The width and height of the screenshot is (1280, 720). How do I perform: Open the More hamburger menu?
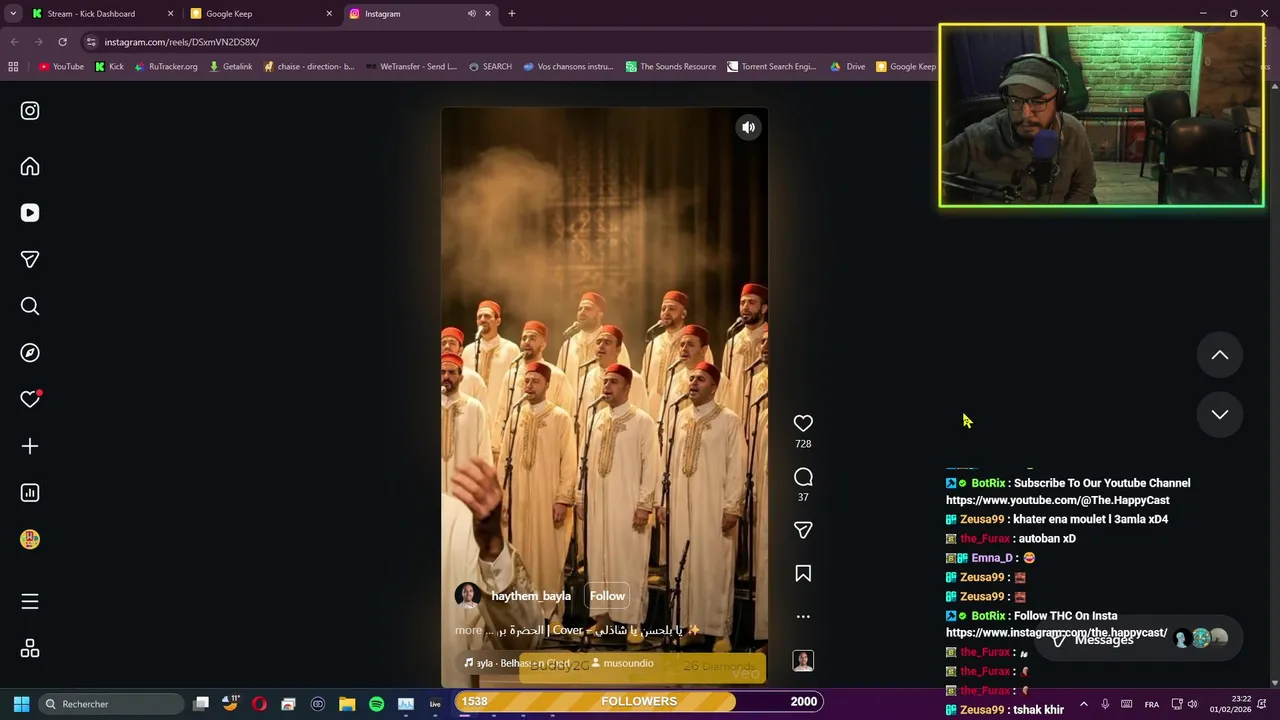click(30, 601)
